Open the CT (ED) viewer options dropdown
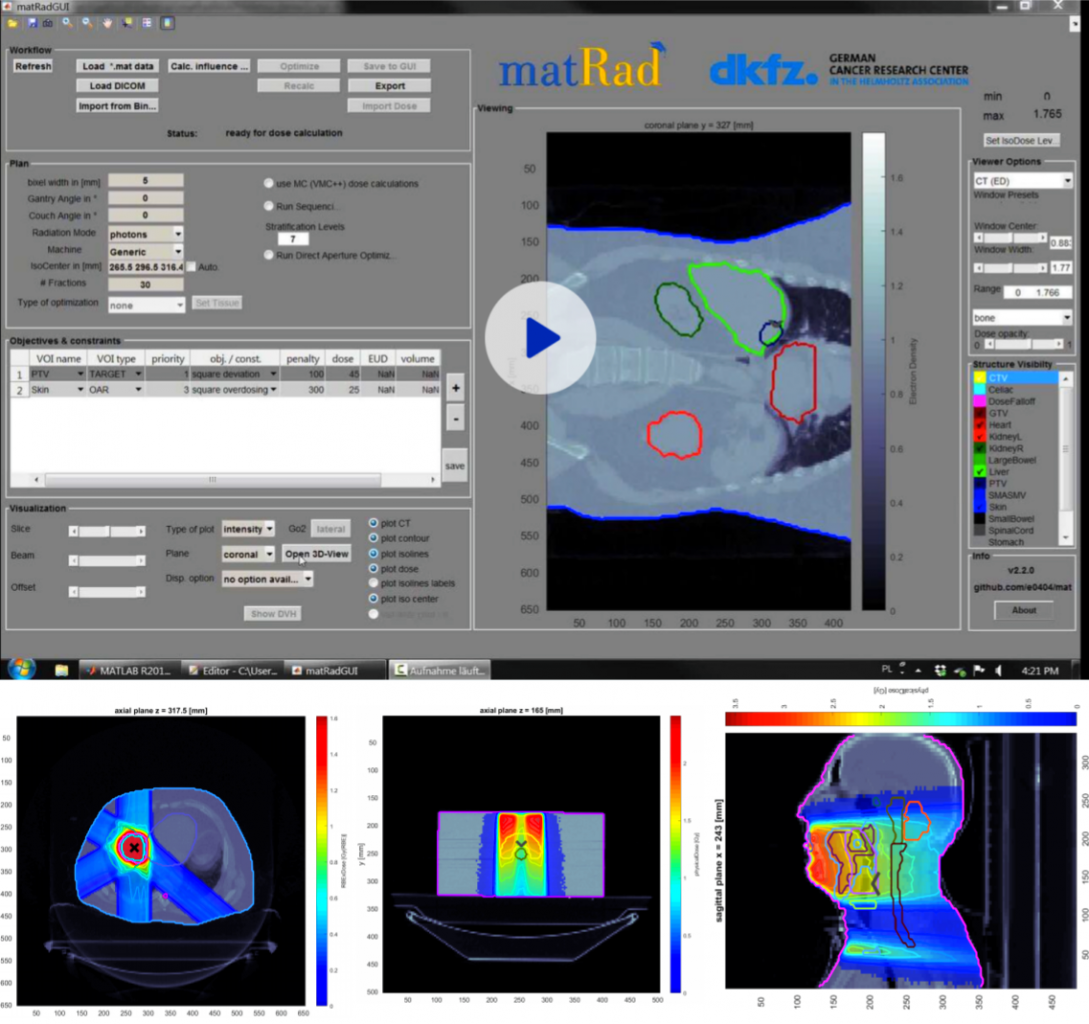The image size is (1089, 1024). point(1067,181)
